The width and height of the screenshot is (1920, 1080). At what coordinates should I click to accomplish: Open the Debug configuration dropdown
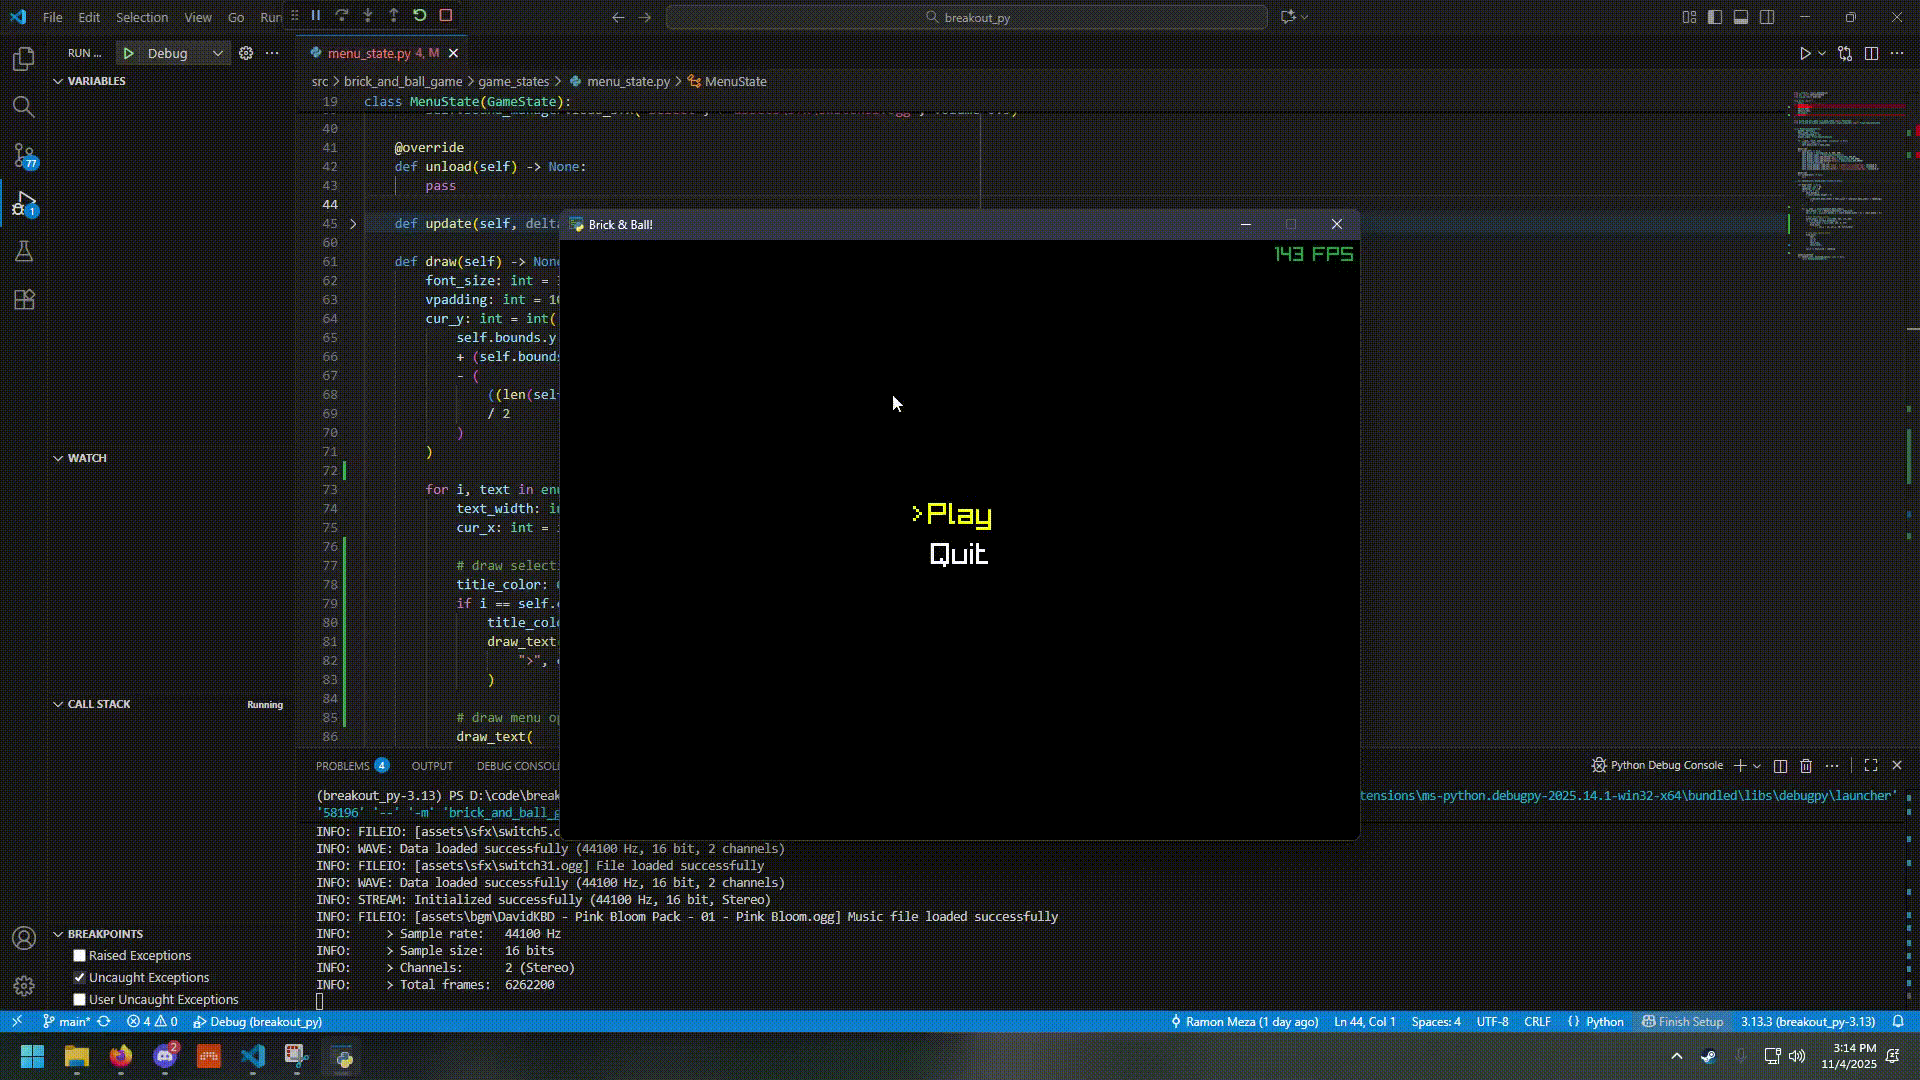[x=216, y=53]
